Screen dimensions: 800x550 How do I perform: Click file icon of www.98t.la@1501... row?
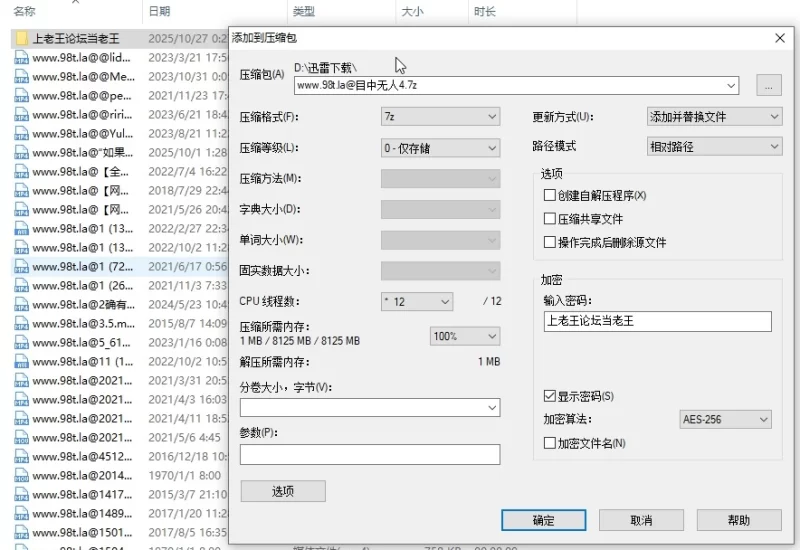click(x=21, y=533)
